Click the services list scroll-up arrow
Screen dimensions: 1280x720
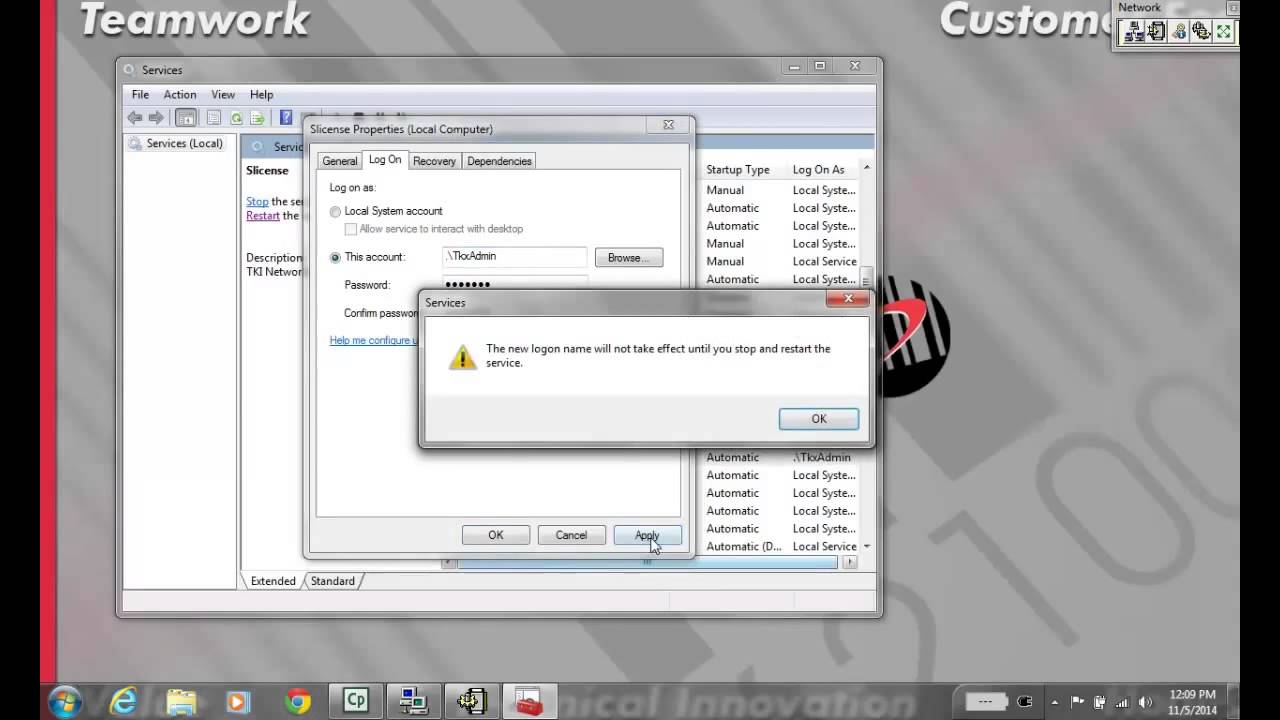point(866,168)
